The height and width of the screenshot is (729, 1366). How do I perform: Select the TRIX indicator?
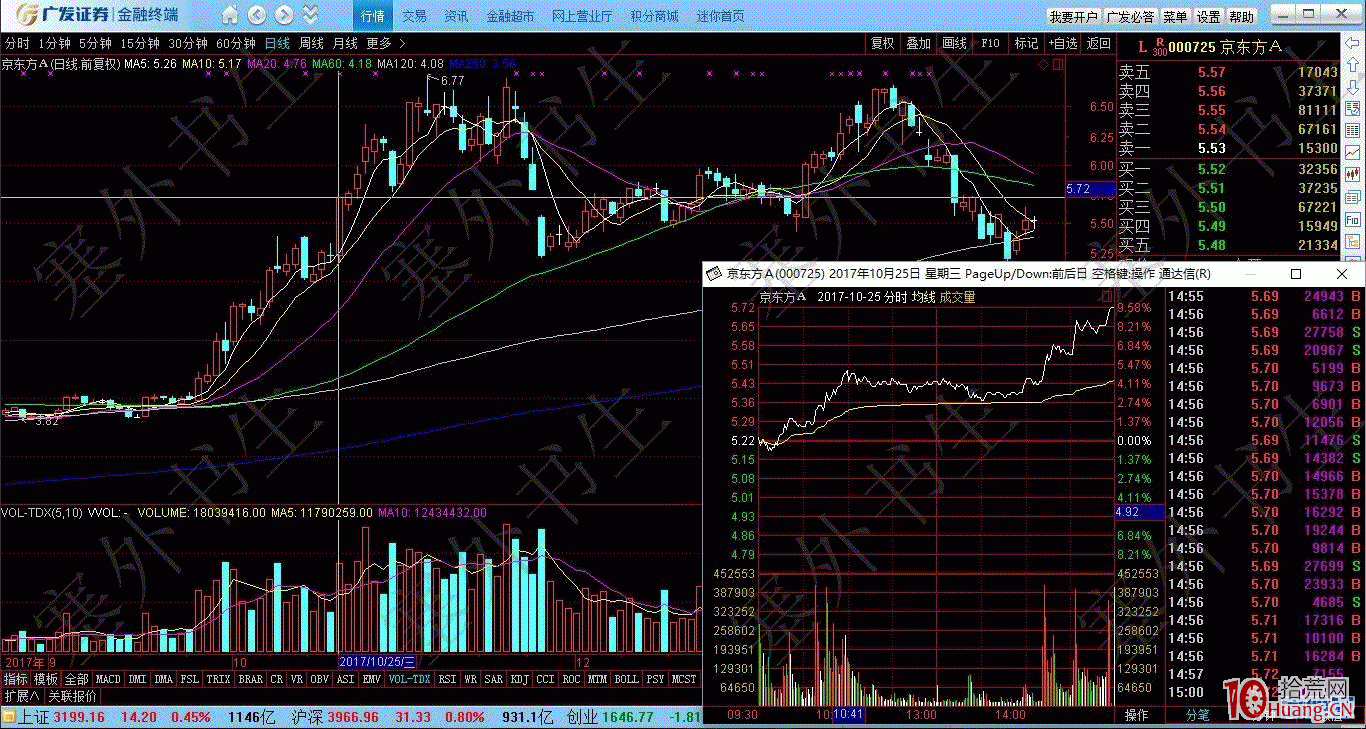pos(218,679)
